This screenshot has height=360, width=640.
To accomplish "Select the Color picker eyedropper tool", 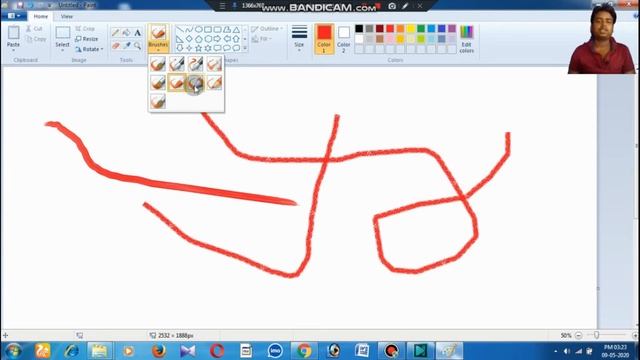I will 127,45.
